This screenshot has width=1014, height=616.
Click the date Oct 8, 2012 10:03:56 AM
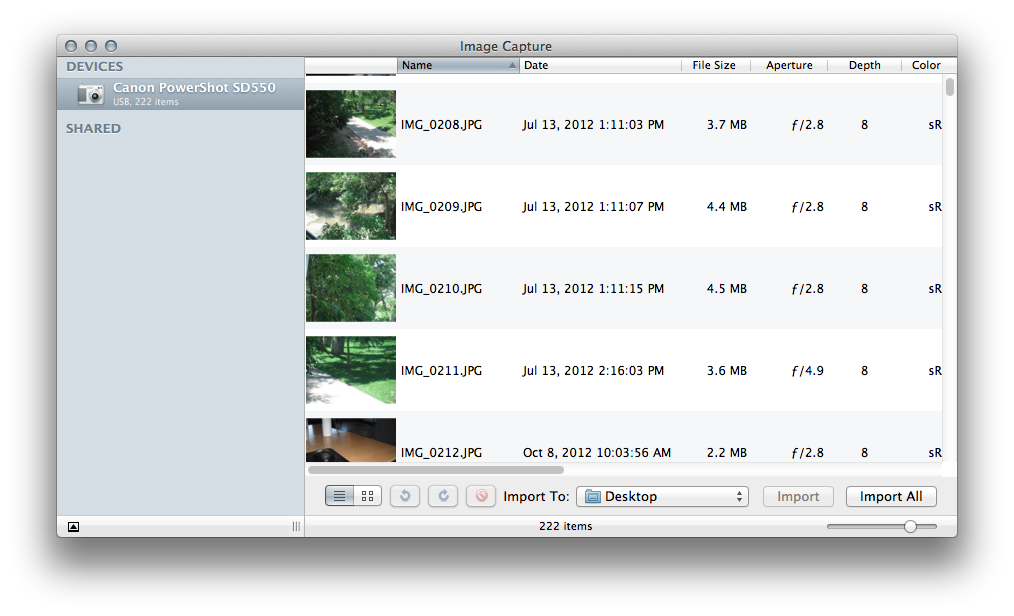tap(597, 453)
